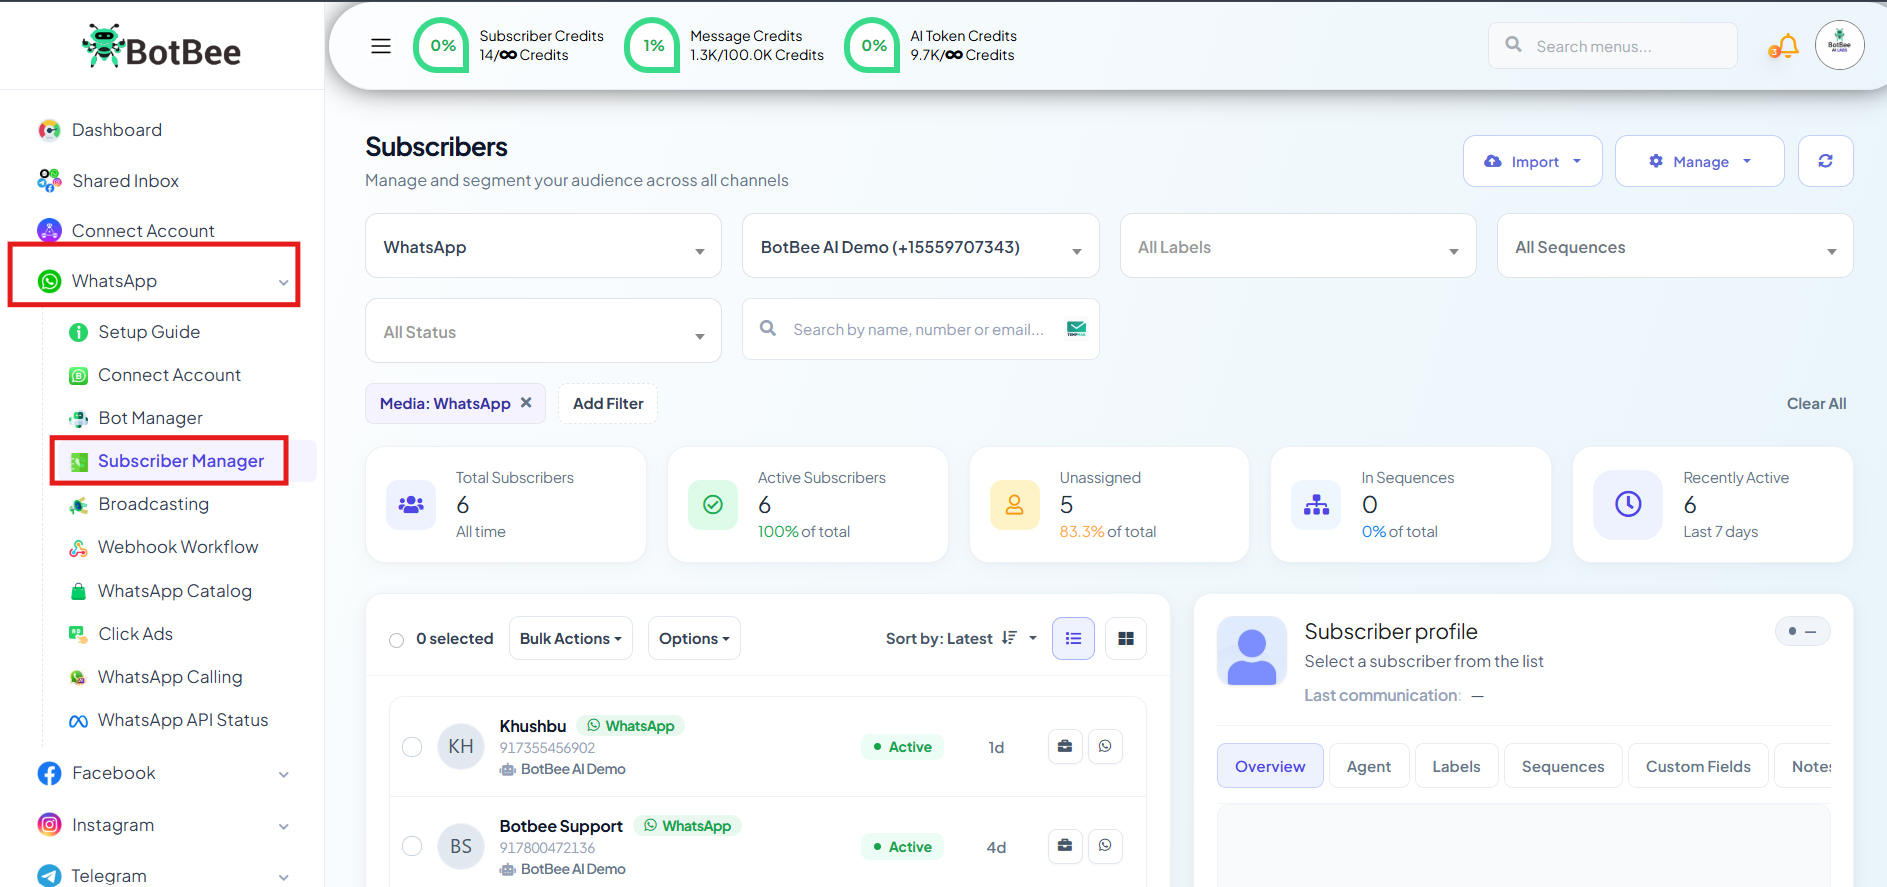Open the All Labels dropdown

point(1298,246)
